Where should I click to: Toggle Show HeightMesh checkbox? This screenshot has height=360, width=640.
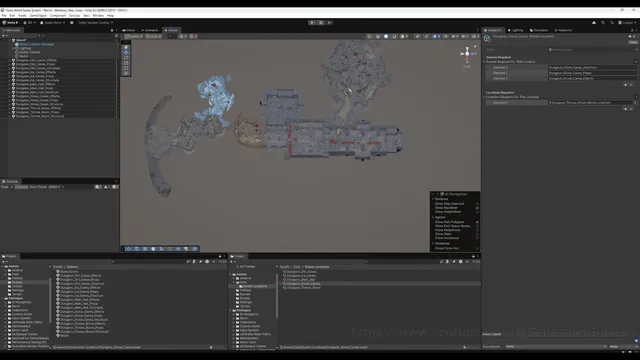click(477, 212)
